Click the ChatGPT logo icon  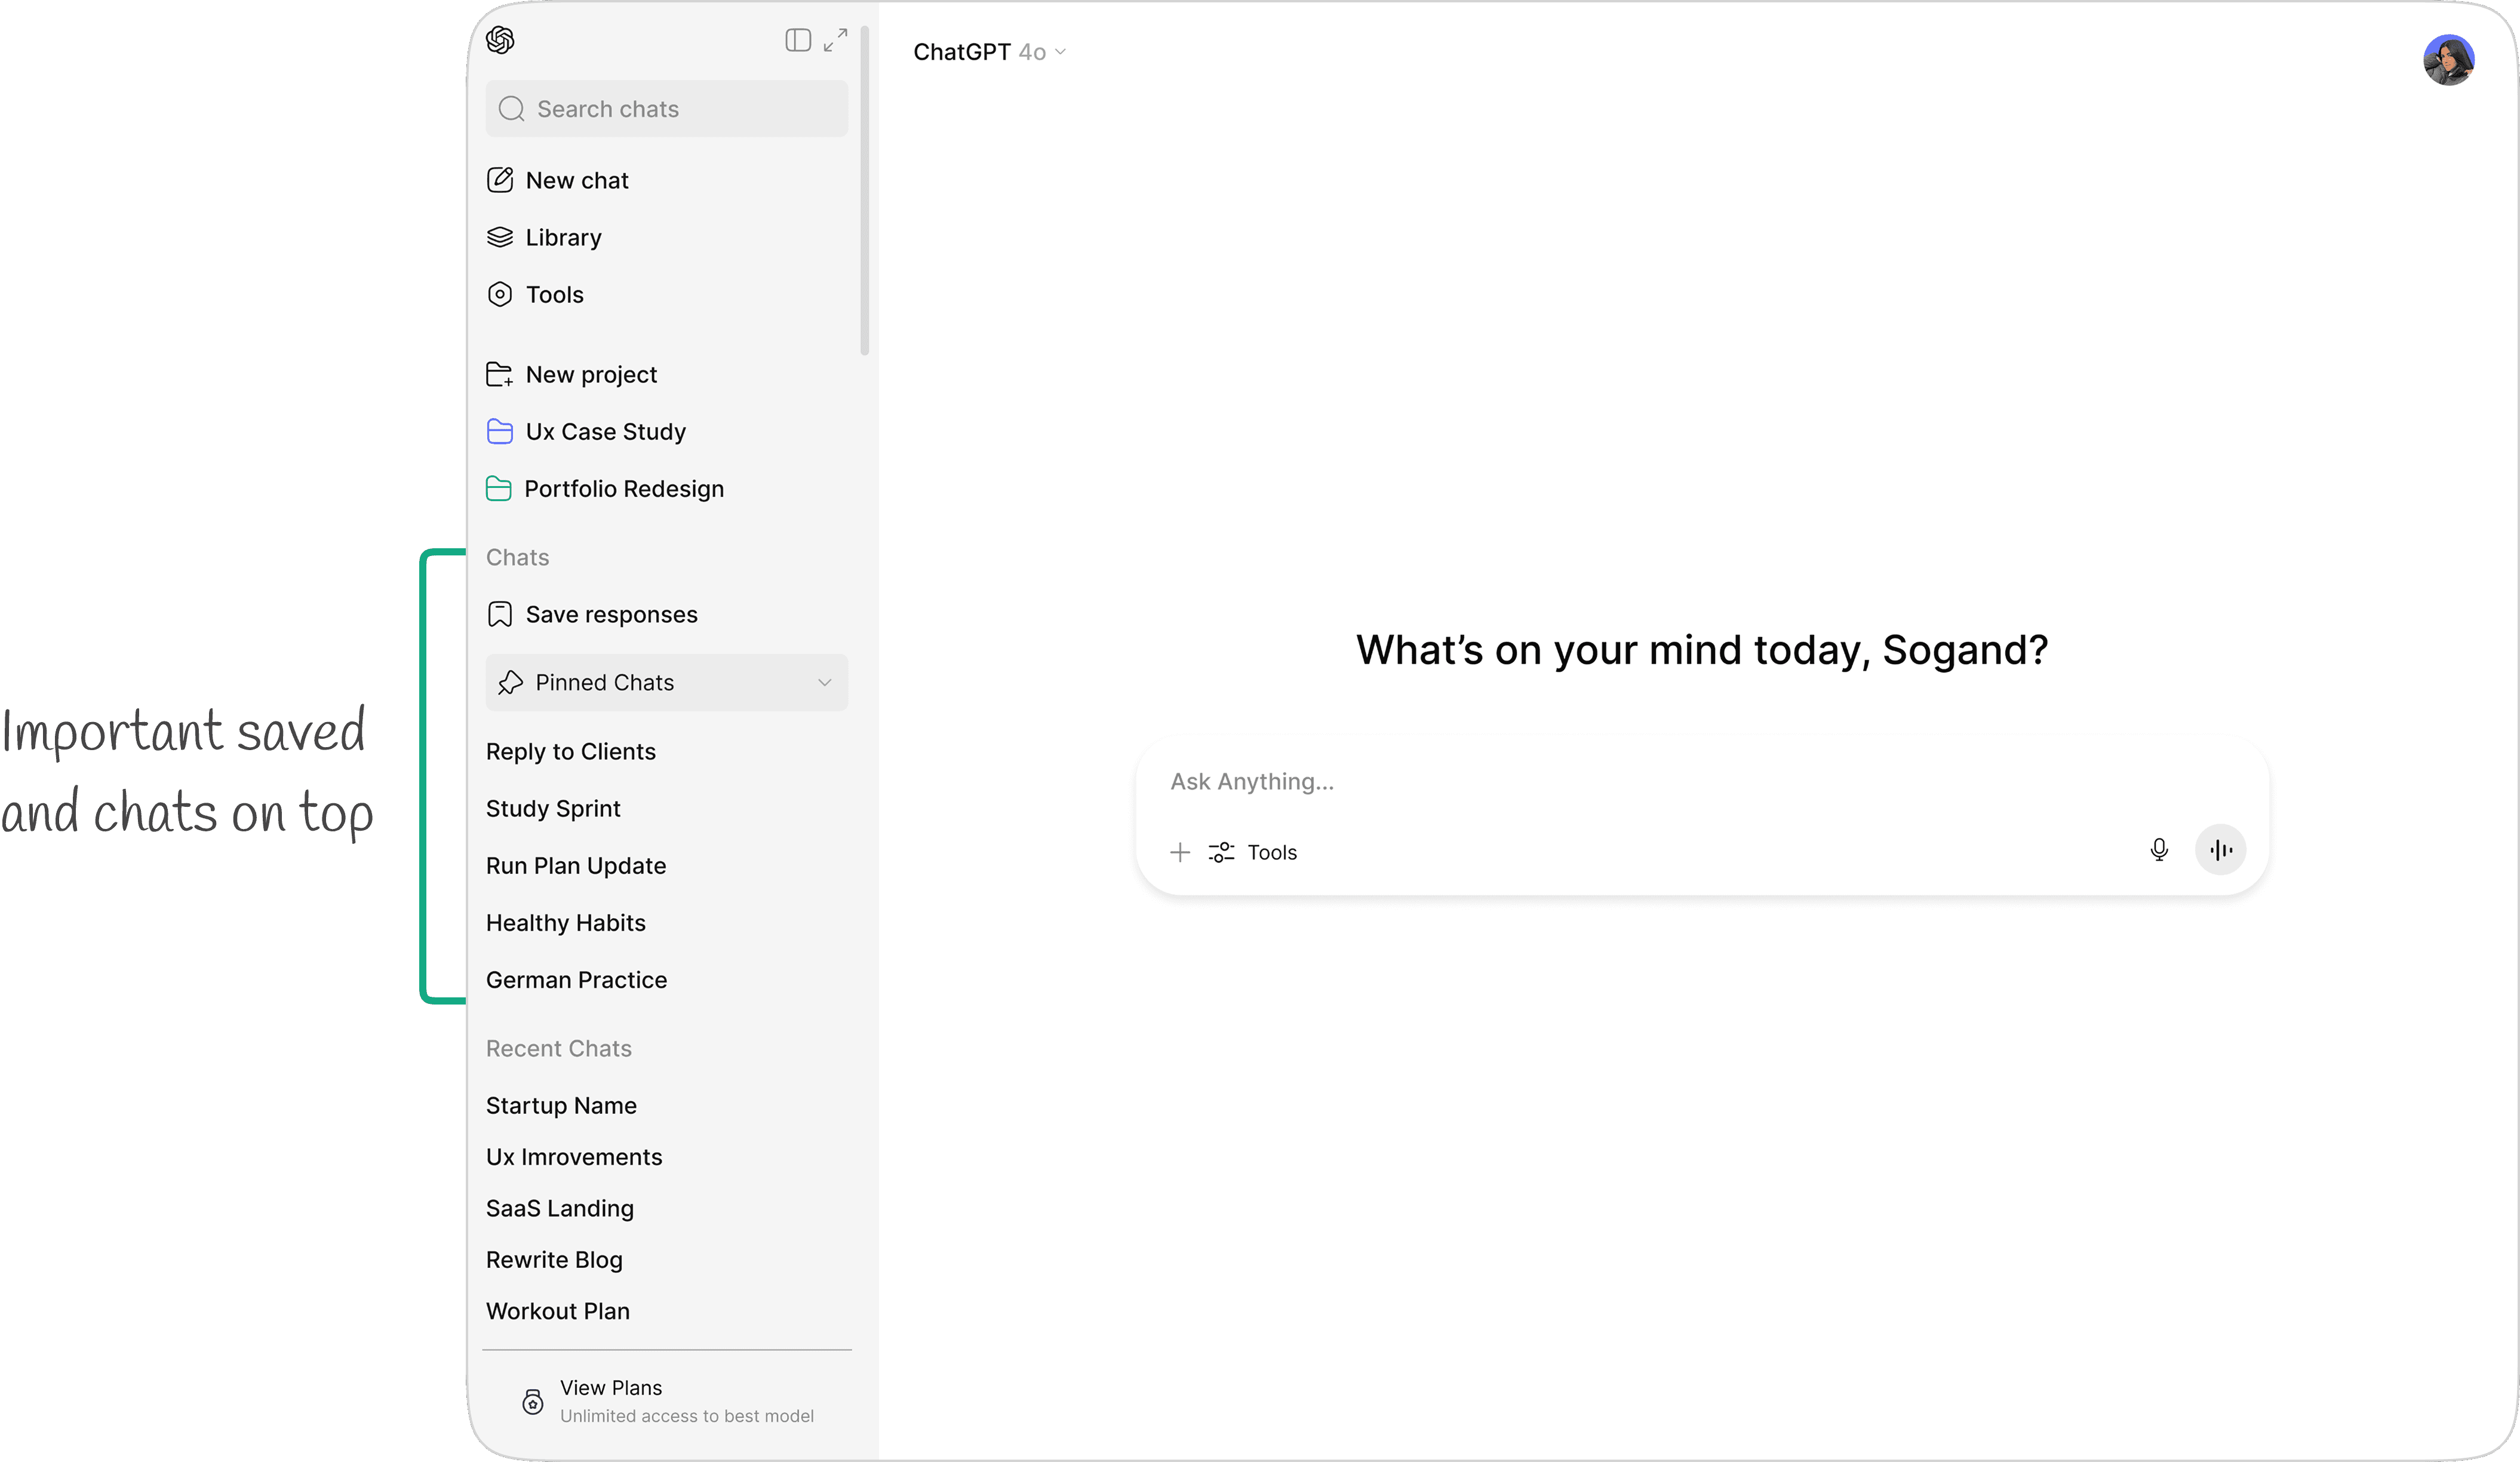tap(500, 40)
